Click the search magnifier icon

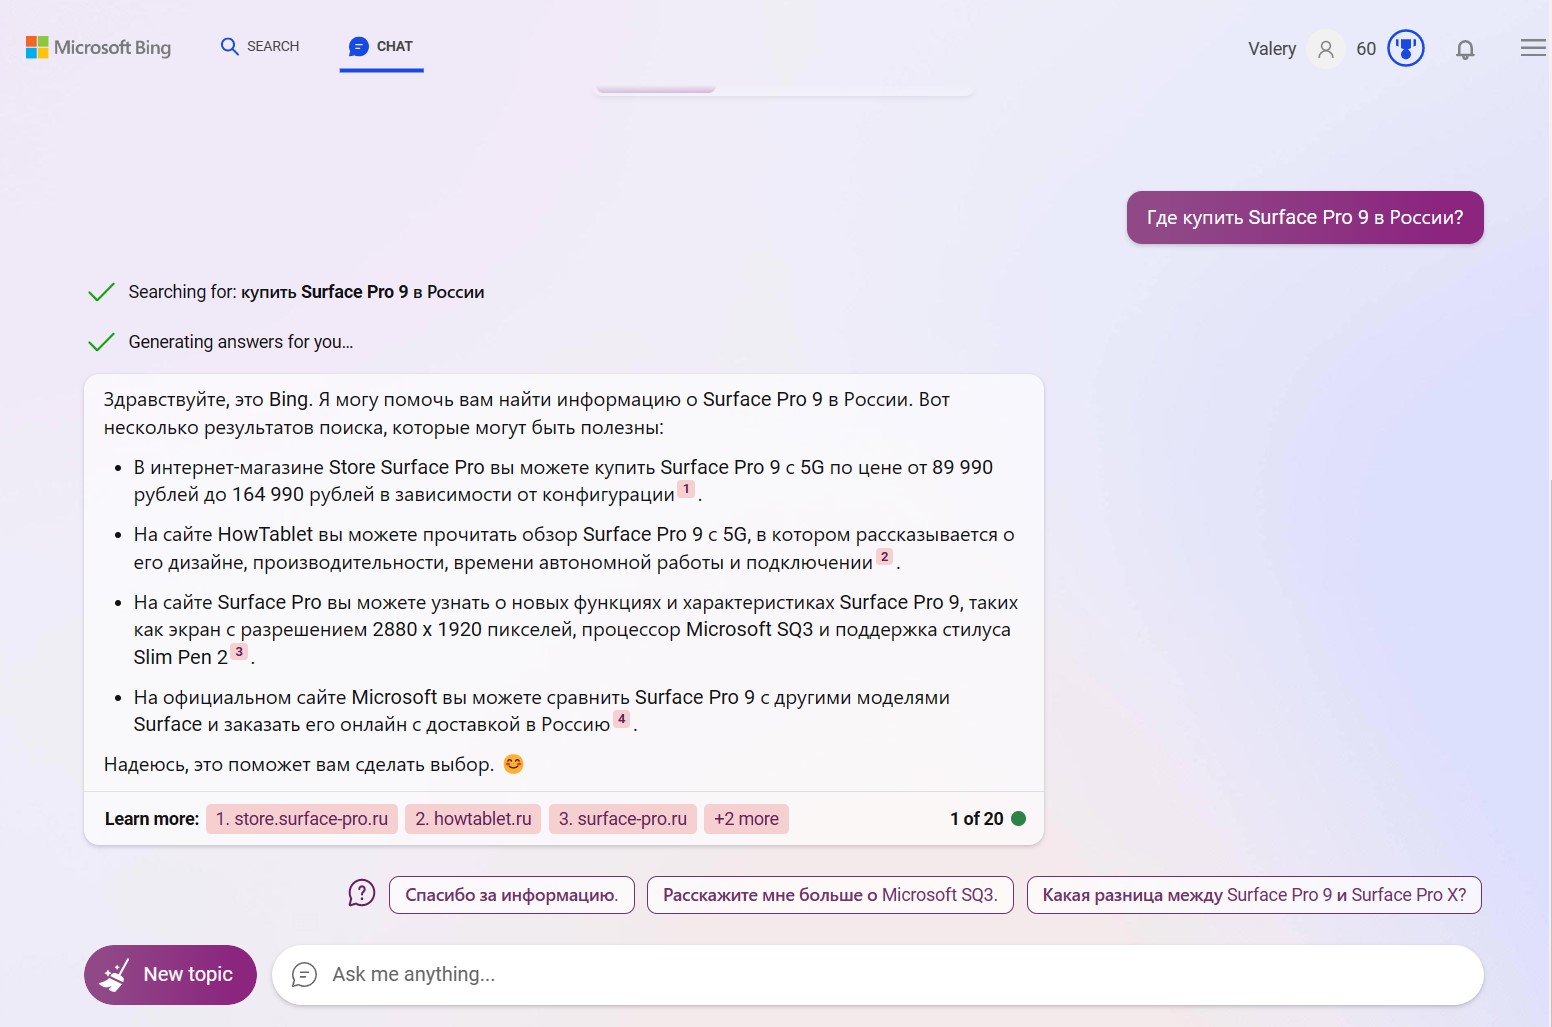tap(230, 46)
